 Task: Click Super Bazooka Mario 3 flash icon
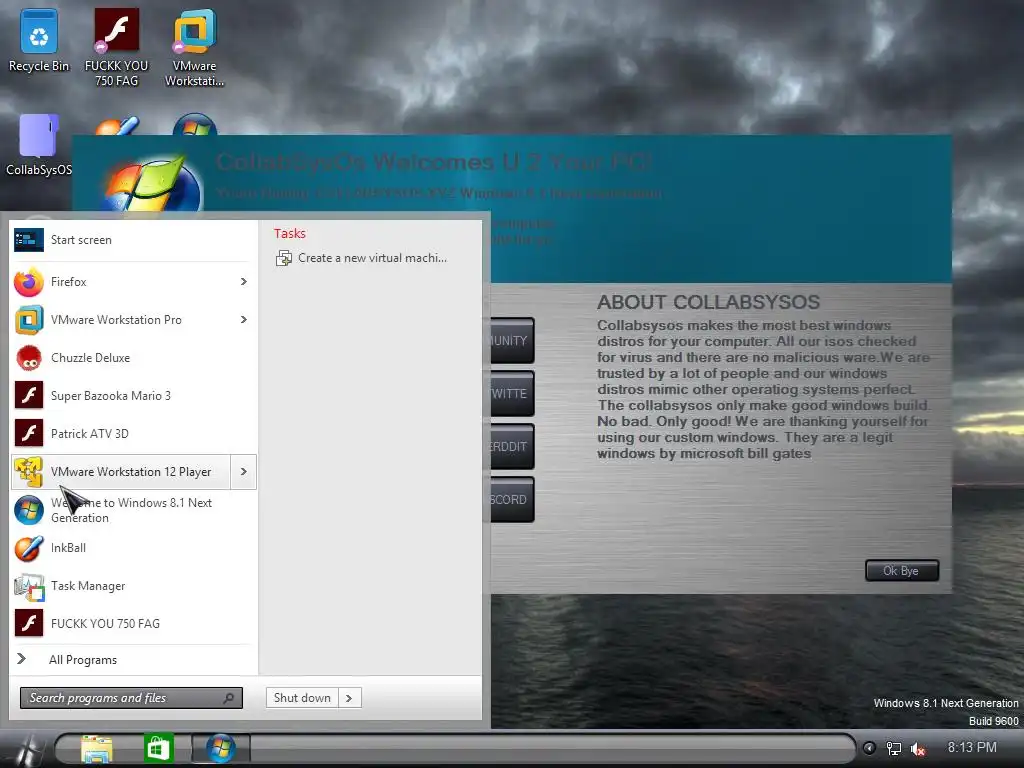tap(29, 396)
